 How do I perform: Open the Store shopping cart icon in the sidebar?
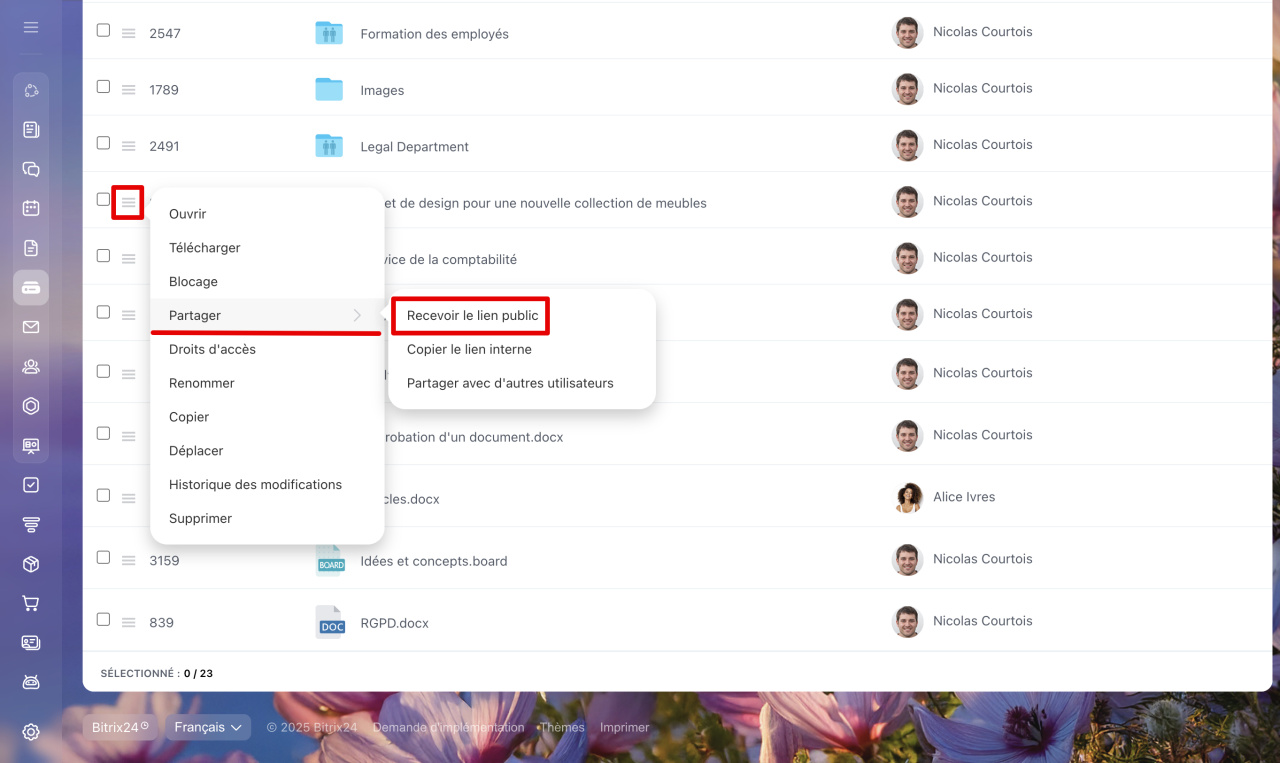(x=31, y=603)
